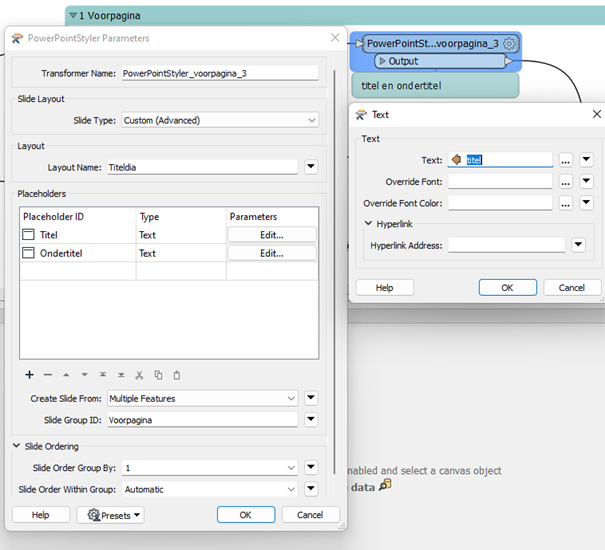Viewport: 605px width, 550px height.
Task: Click Edit button for Titel placeholder
Action: click(272, 234)
